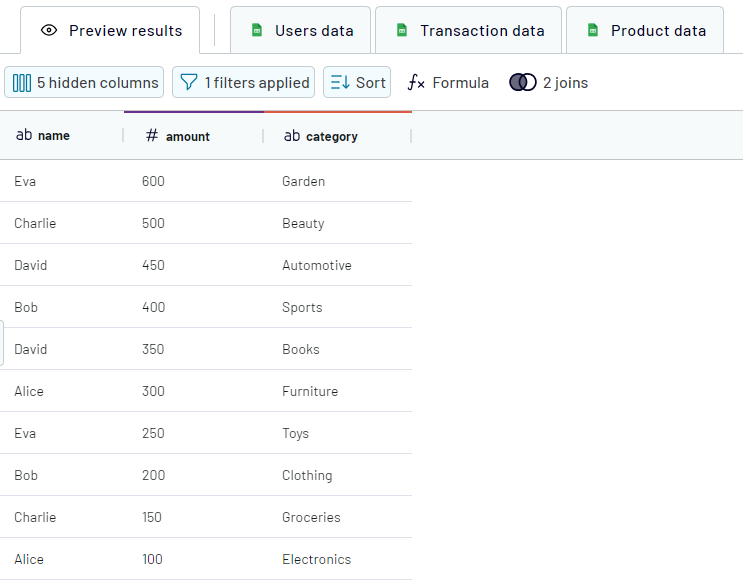Viewport: 743px width, 583px height.
Task: Click the Transaction data sheet icon
Action: 402,31
